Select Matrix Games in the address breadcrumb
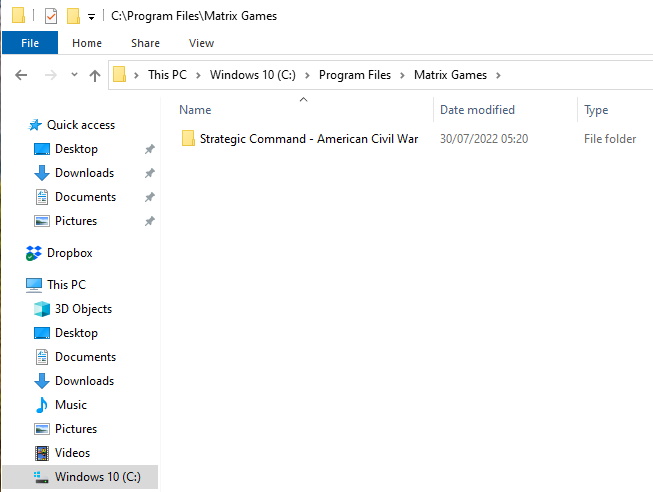Image resolution: width=653 pixels, height=492 pixels. (450, 75)
